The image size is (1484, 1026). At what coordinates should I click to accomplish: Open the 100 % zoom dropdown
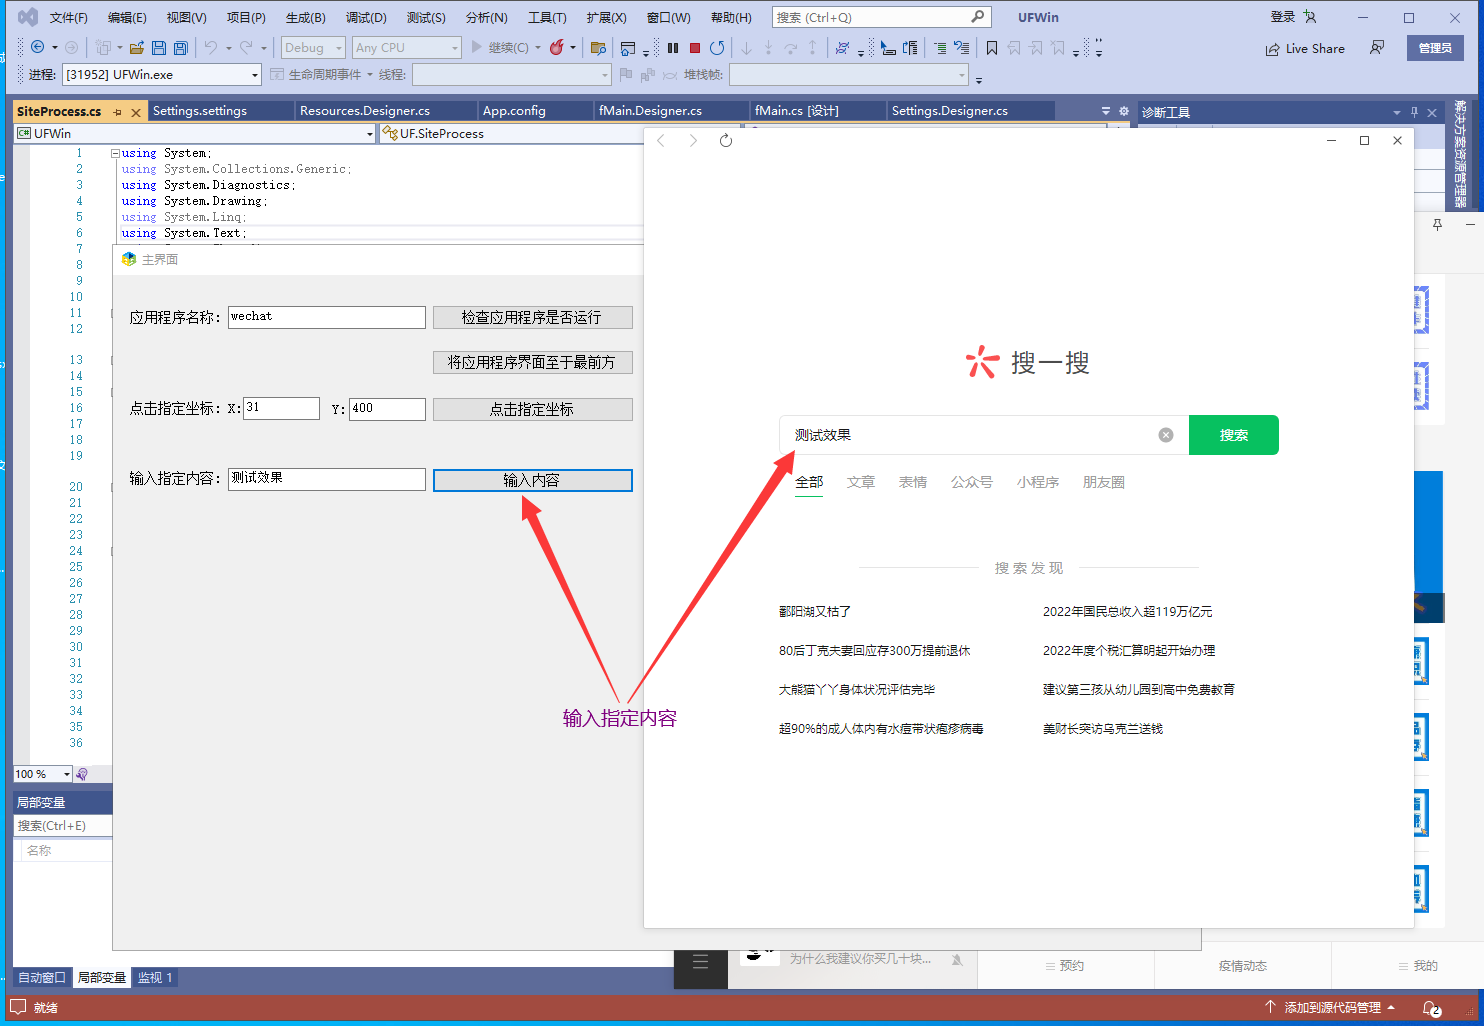43,774
